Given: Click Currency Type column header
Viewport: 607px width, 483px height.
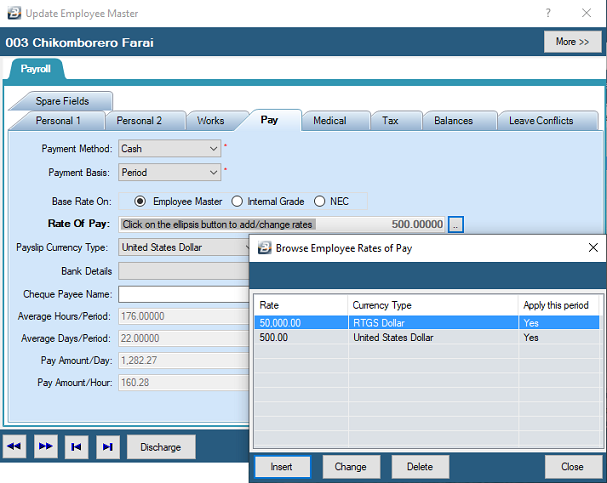Looking at the screenshot, I should [433, 305].
